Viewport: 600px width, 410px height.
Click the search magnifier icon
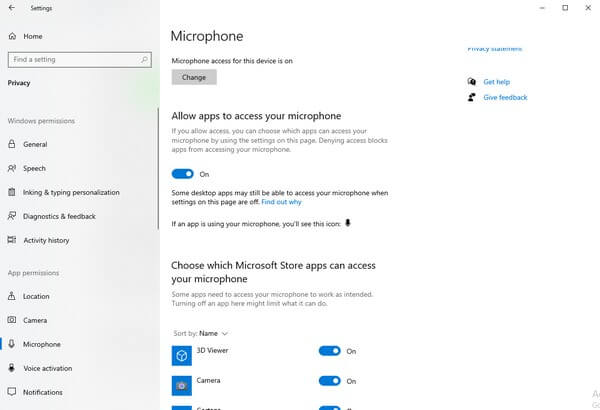(x=144, y=60)
